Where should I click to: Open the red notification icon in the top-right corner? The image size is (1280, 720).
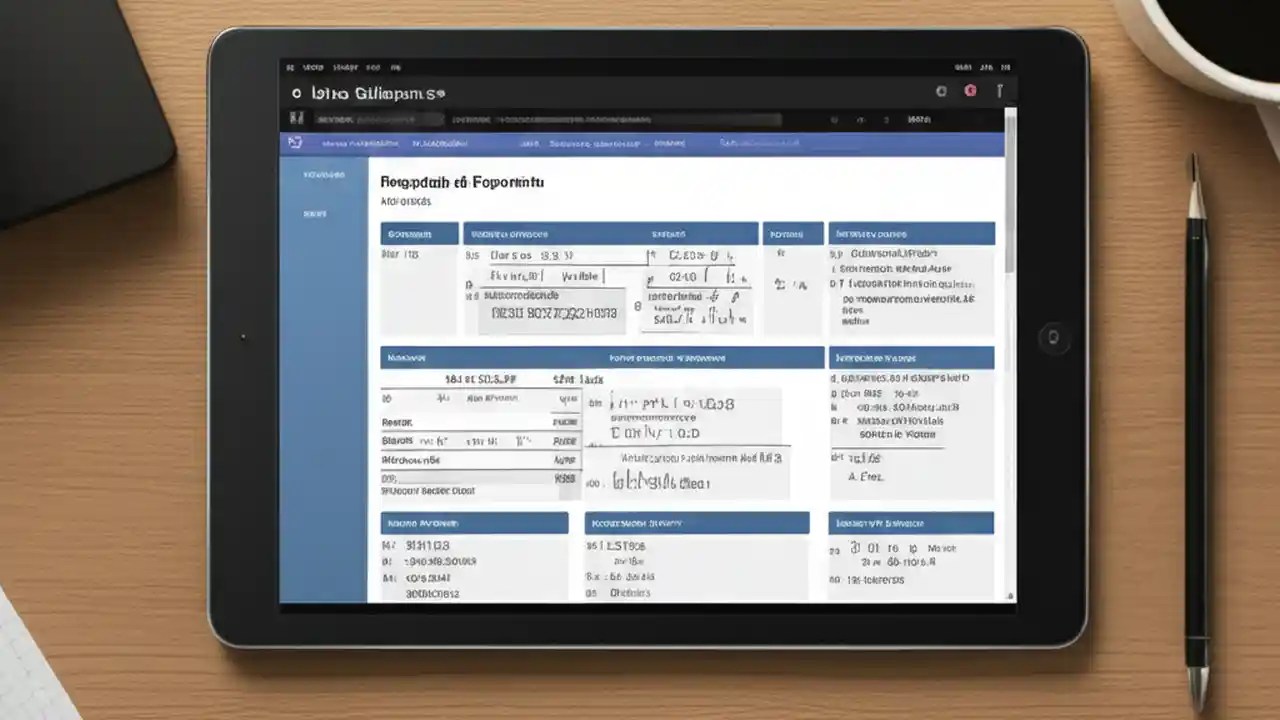coord(970,91)
